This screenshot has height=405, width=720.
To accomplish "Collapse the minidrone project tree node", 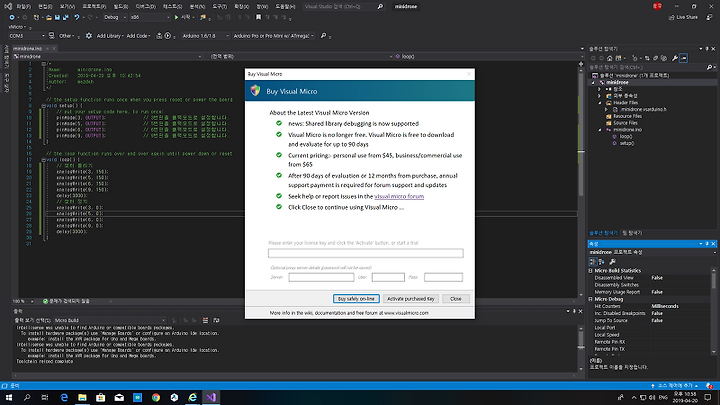I will 593,83.
